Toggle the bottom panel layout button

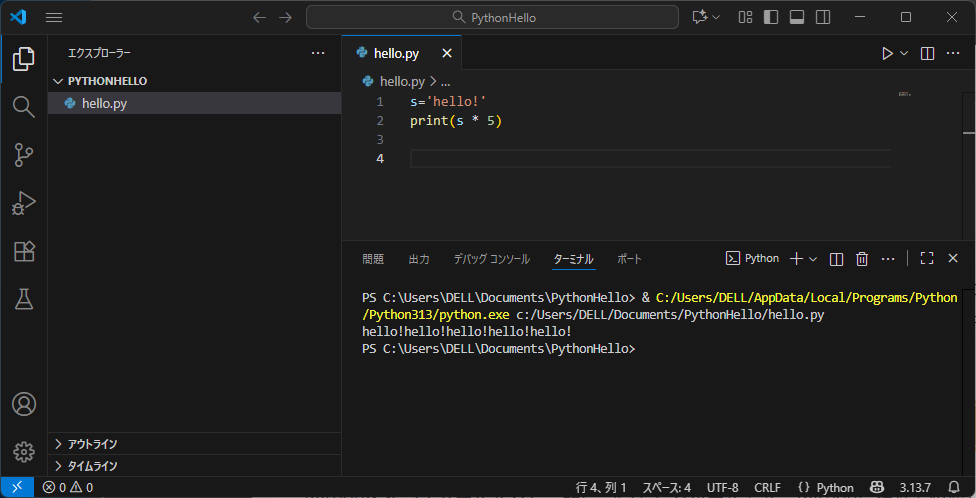click(797, 17)
